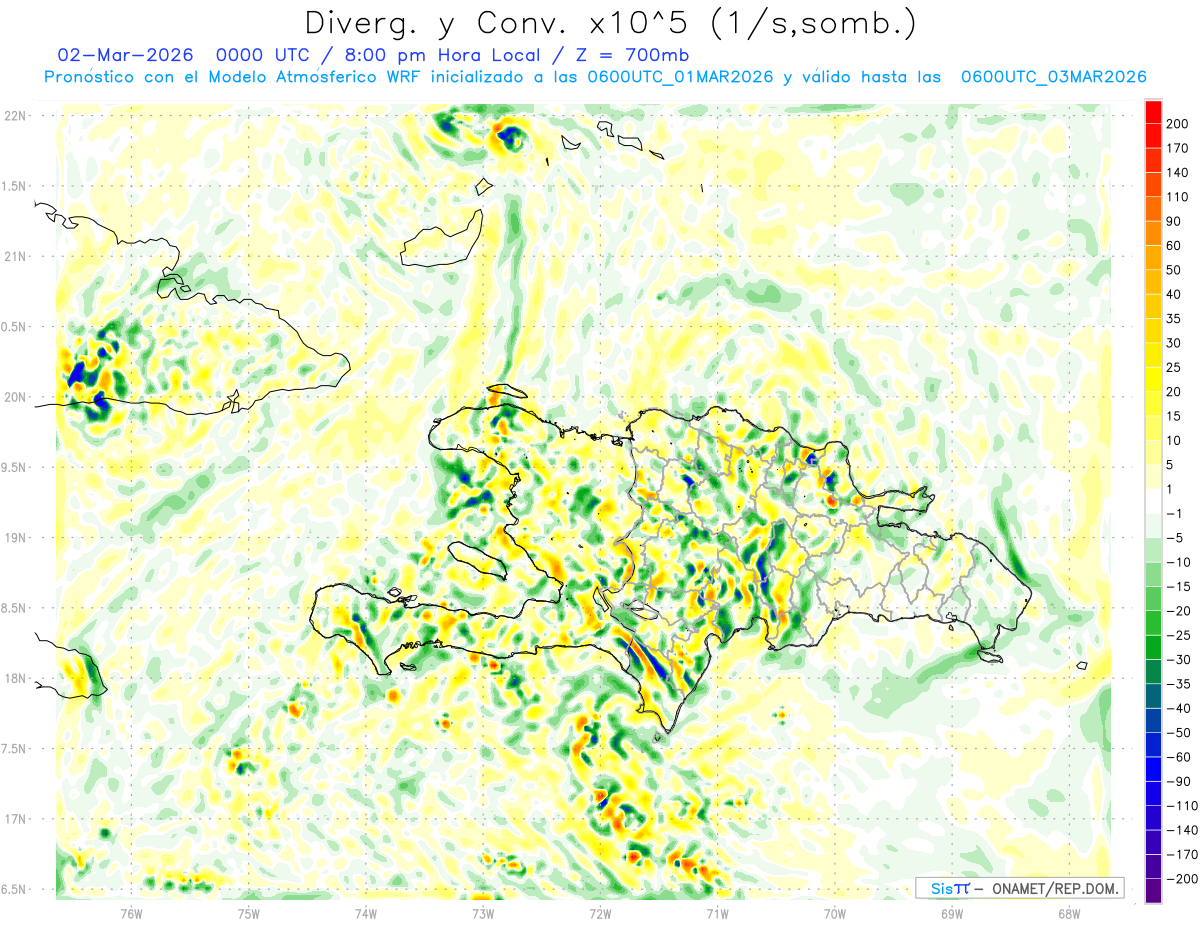Click the positive '35' color scale value

point(1174,319)
